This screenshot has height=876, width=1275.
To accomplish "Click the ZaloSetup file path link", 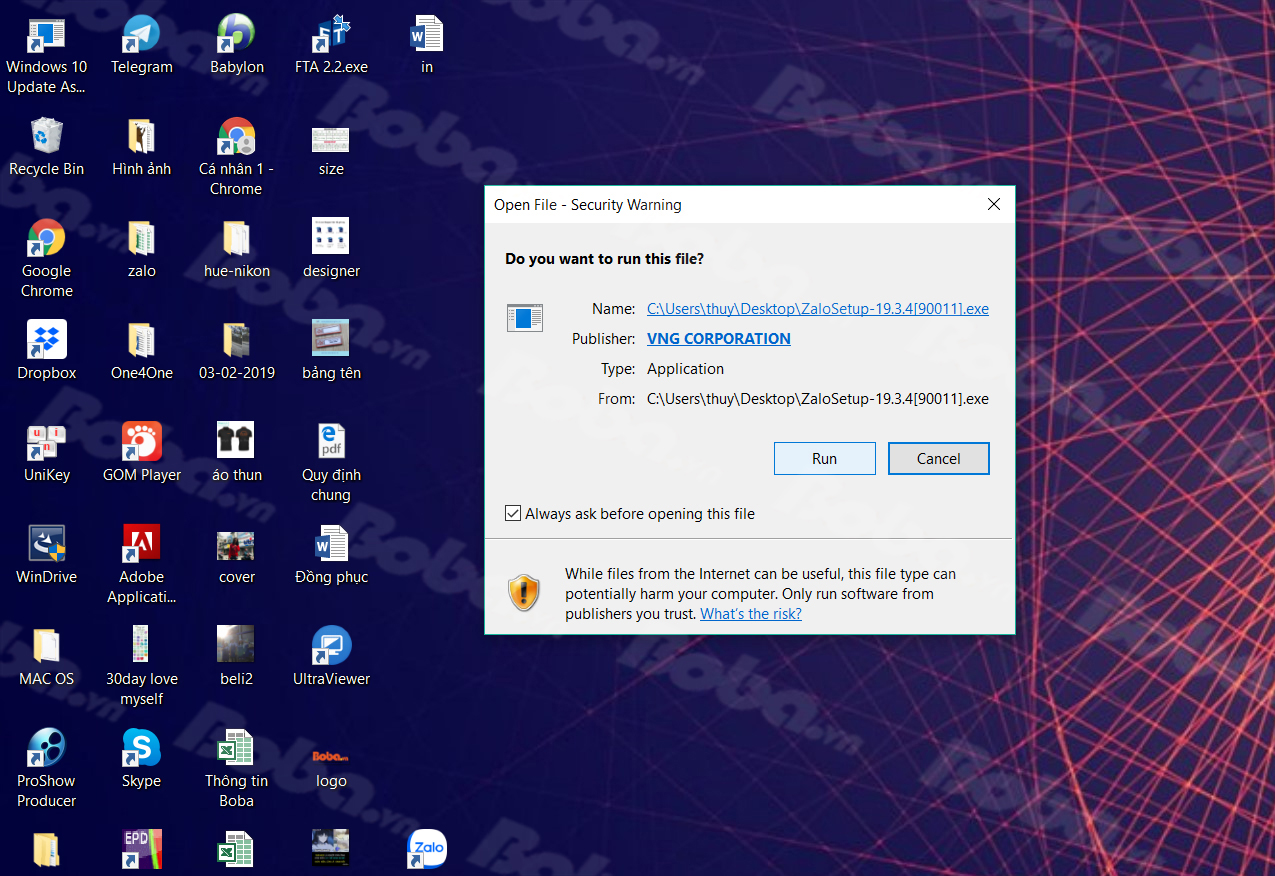I will tap(817, 309).
